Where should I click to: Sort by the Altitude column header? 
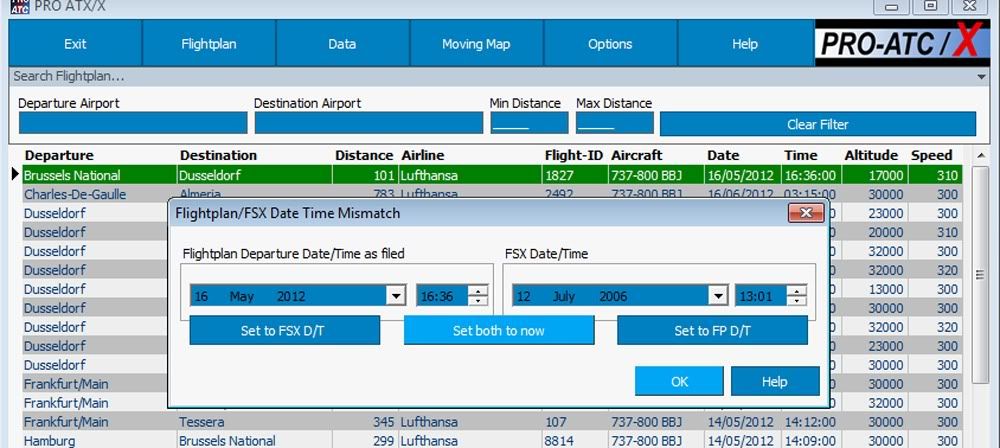tap(871, 155)
